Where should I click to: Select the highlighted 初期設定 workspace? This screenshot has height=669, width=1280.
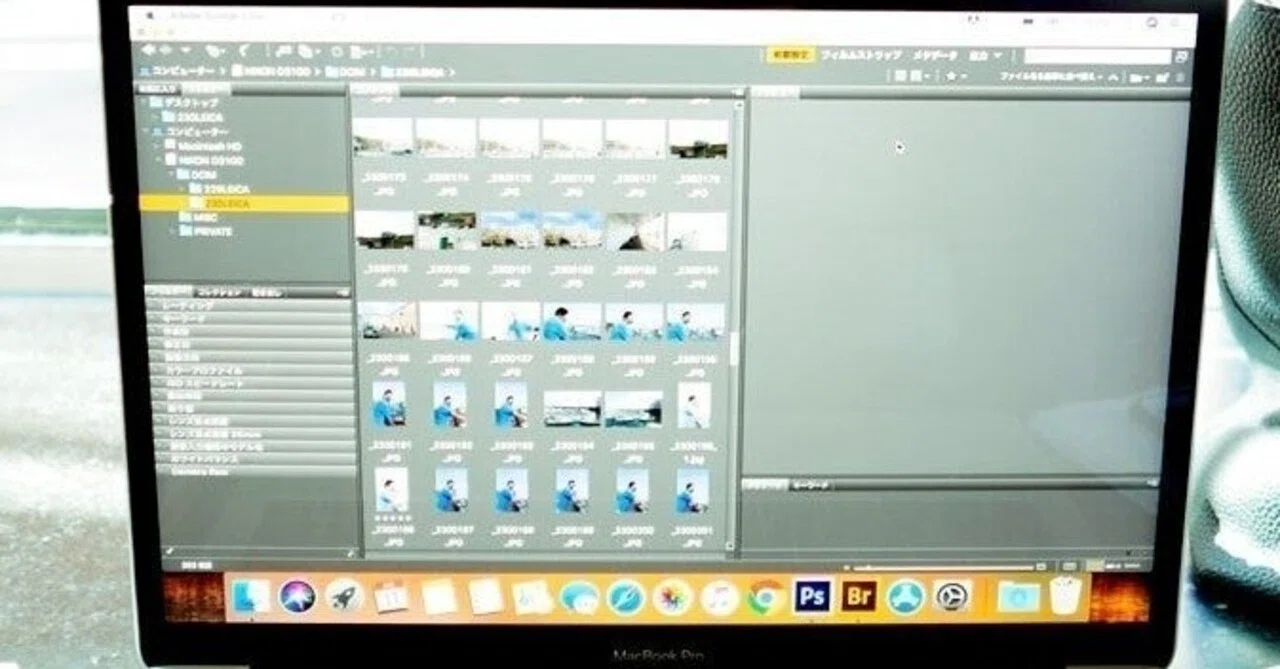790,56
